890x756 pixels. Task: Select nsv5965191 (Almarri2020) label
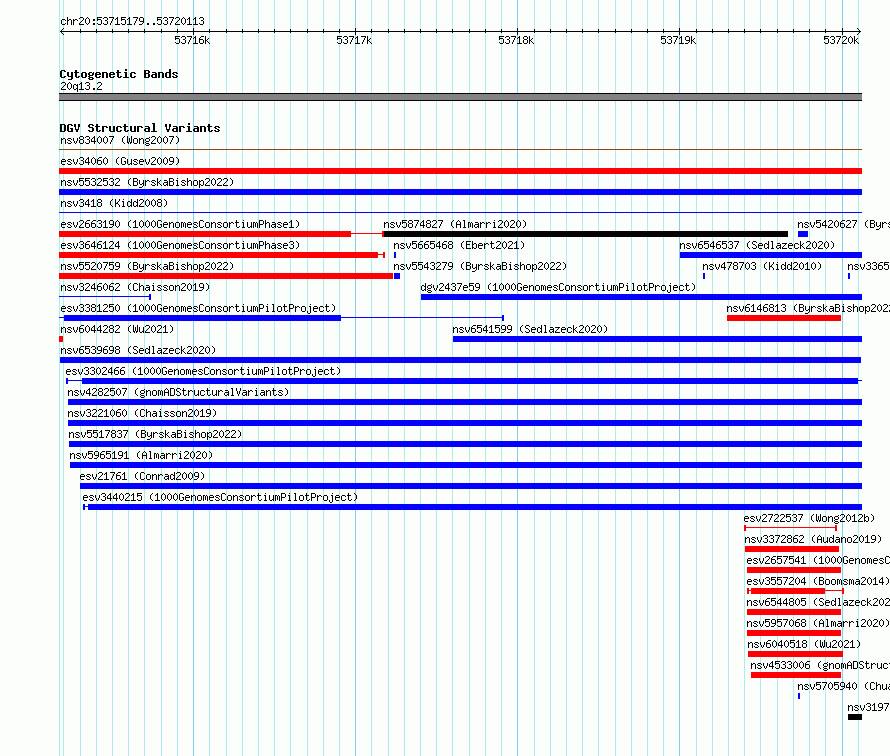tap(141, 455)
